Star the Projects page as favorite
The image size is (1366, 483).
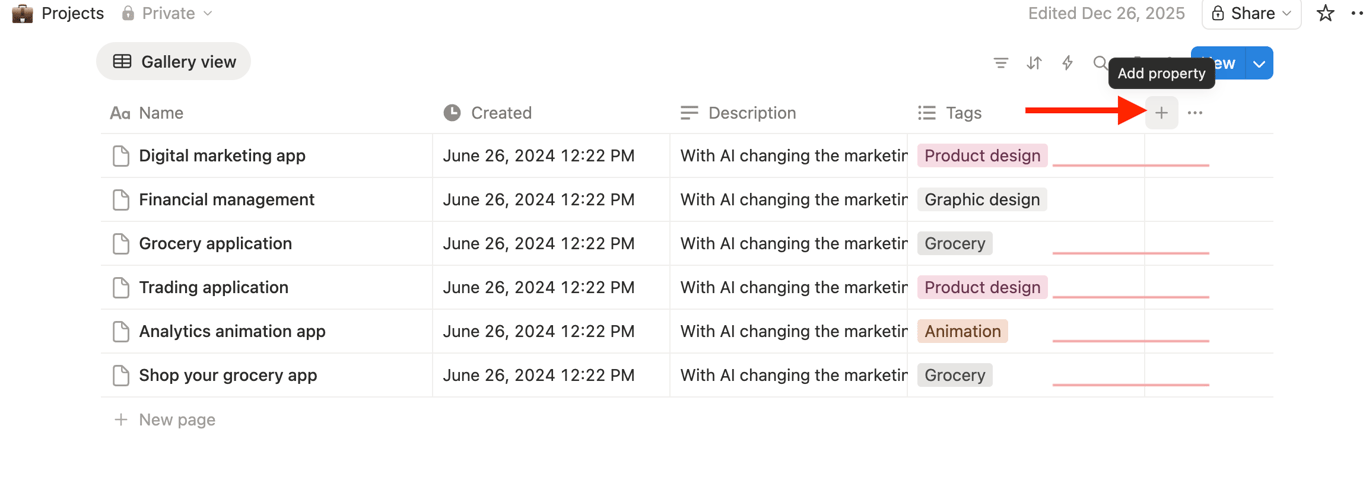click(1325, 13)
